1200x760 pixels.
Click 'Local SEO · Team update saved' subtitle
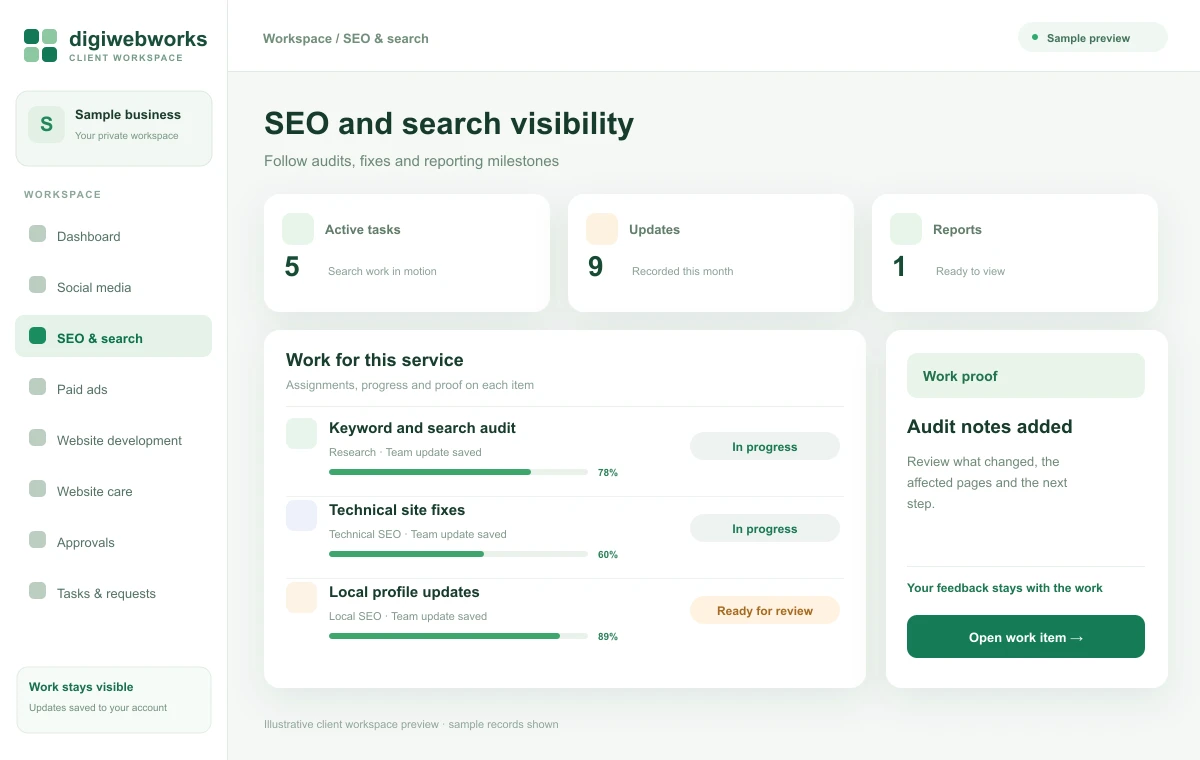pos(408,616)
